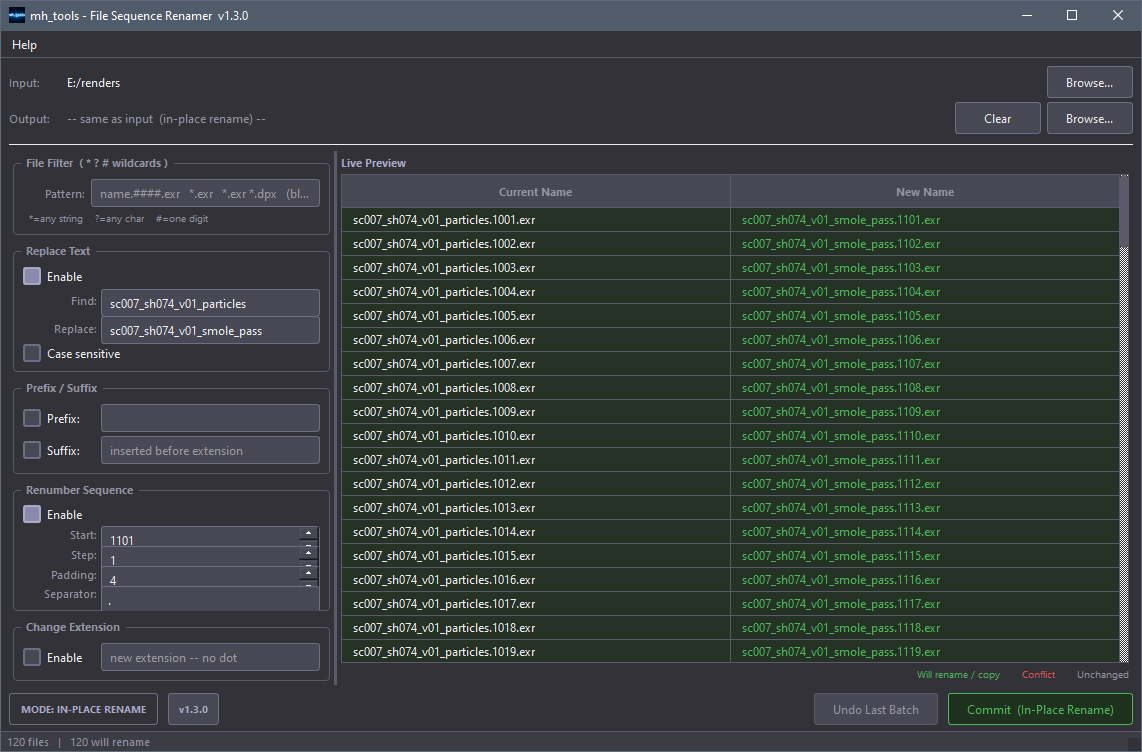Click the Current Name column header

tap(535, 192)
